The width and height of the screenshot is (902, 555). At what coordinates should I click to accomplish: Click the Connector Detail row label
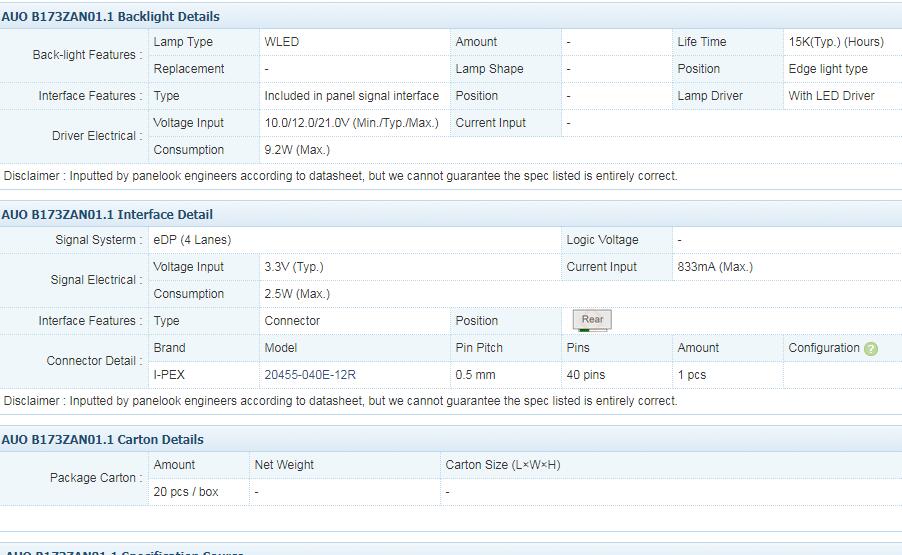(x=94, y=361)
